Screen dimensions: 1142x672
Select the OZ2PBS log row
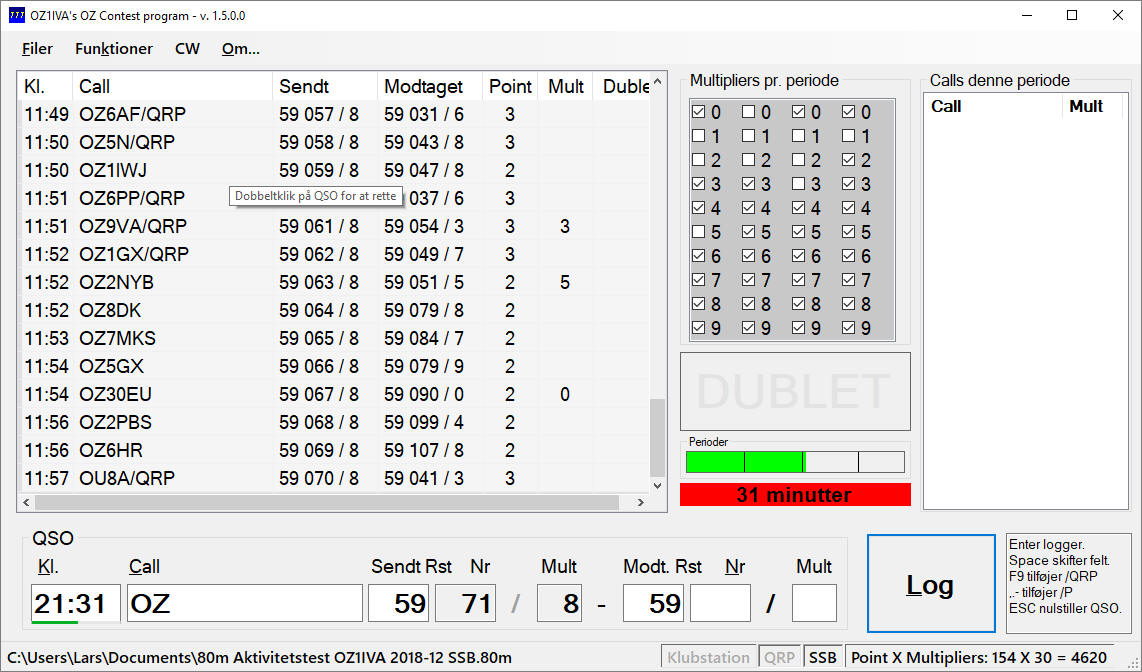[x=334, y=422]
